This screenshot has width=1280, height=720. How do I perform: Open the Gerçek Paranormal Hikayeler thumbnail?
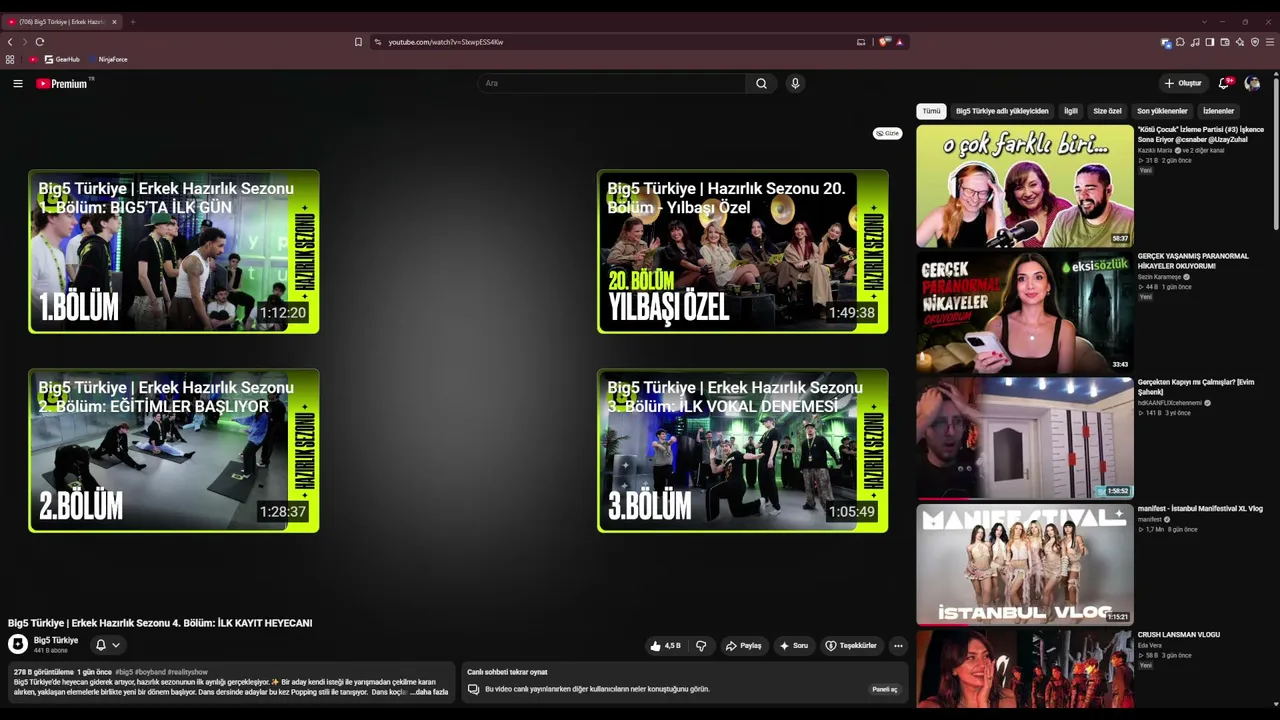[x=1025, y=312]
